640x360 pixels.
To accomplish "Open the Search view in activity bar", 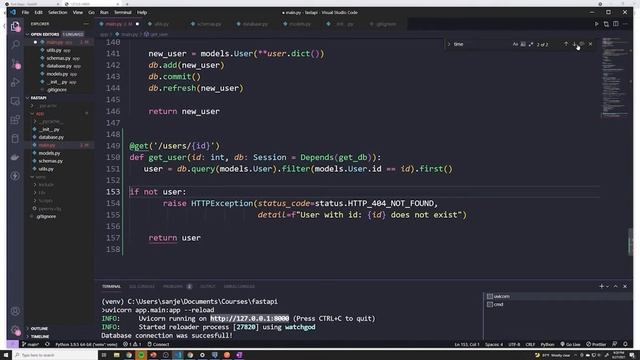I will click(16, 44).
